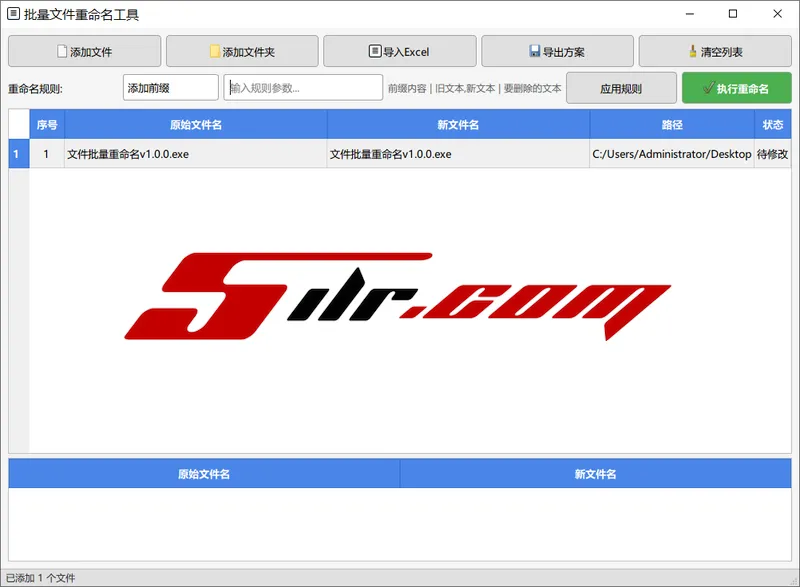Select the 新文件名 header in the file list

[x=458, y=125]
